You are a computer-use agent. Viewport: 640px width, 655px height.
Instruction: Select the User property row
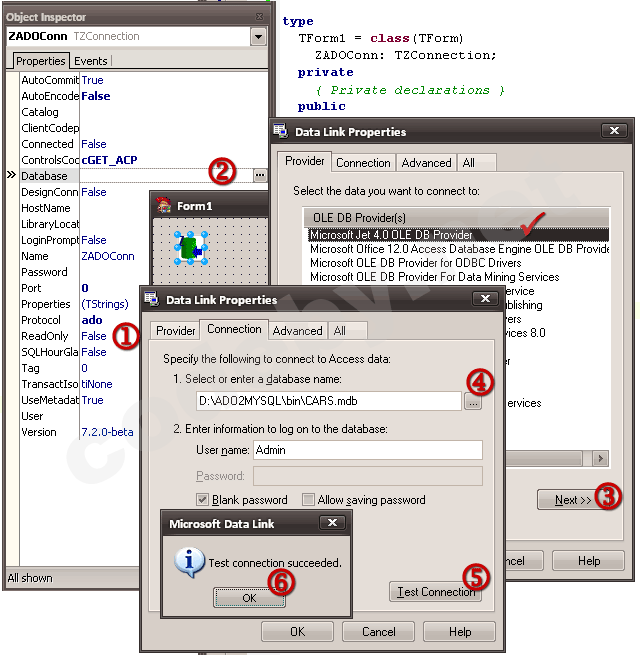[x=79, y=416]
